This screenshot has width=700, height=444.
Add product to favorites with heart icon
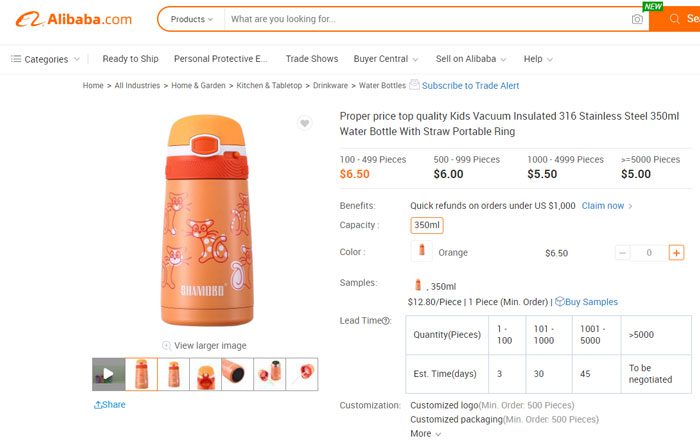pos(305,123)
